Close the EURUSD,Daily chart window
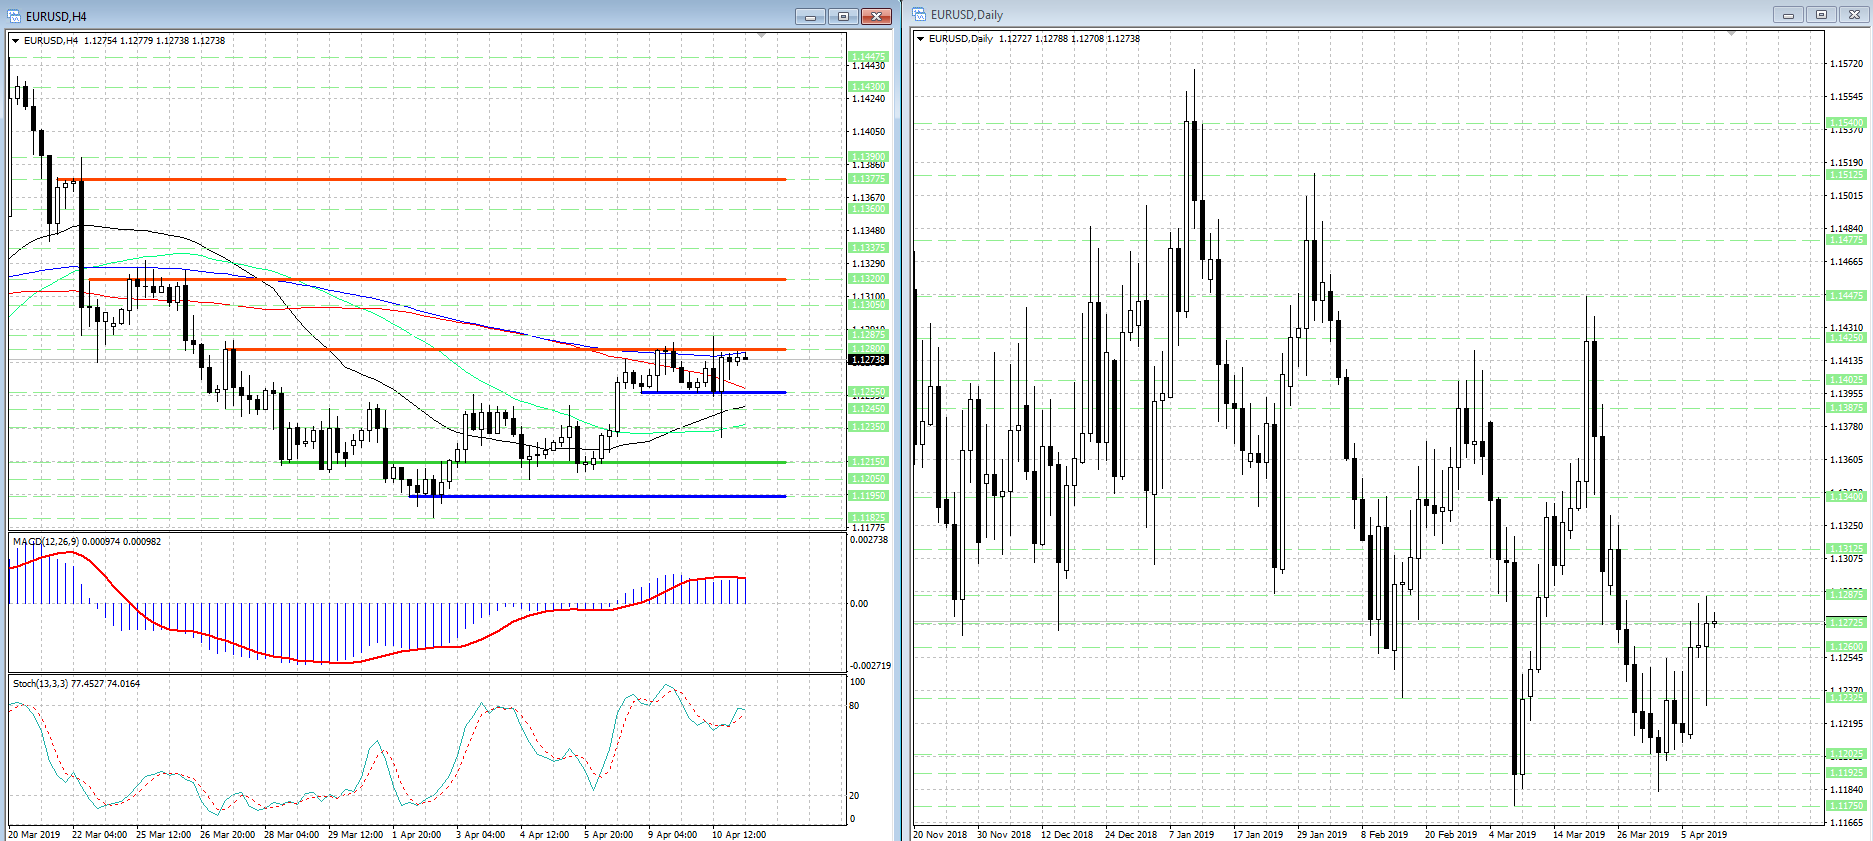 pos(1854,14)
